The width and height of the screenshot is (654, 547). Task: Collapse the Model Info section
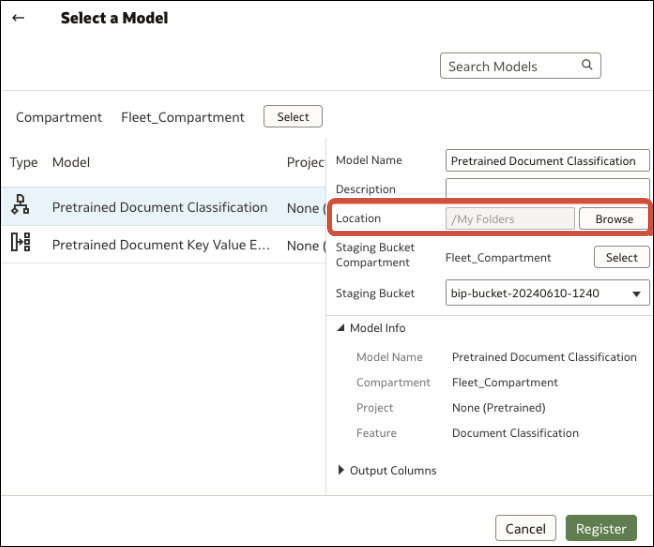tap(341, 328)
